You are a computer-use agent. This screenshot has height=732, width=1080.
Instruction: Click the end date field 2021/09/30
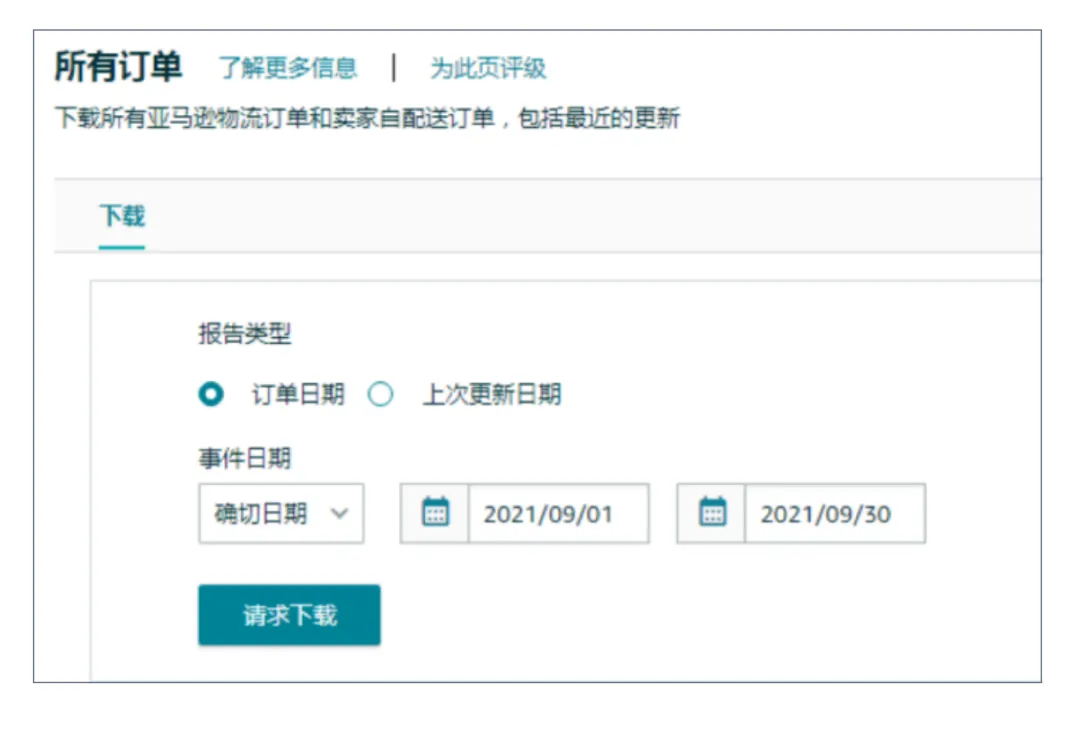(x=835, y=514)
